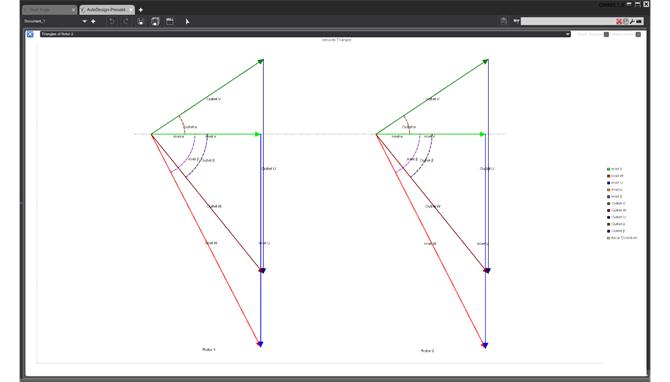Minimize the application window

coord(629,4)
